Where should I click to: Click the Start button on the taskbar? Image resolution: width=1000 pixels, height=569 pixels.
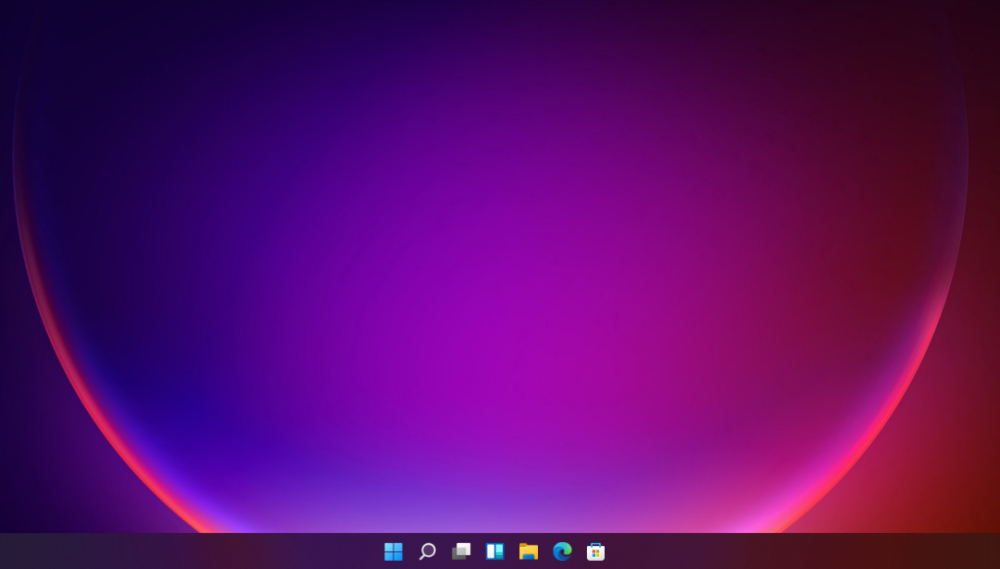coord(393,551)
